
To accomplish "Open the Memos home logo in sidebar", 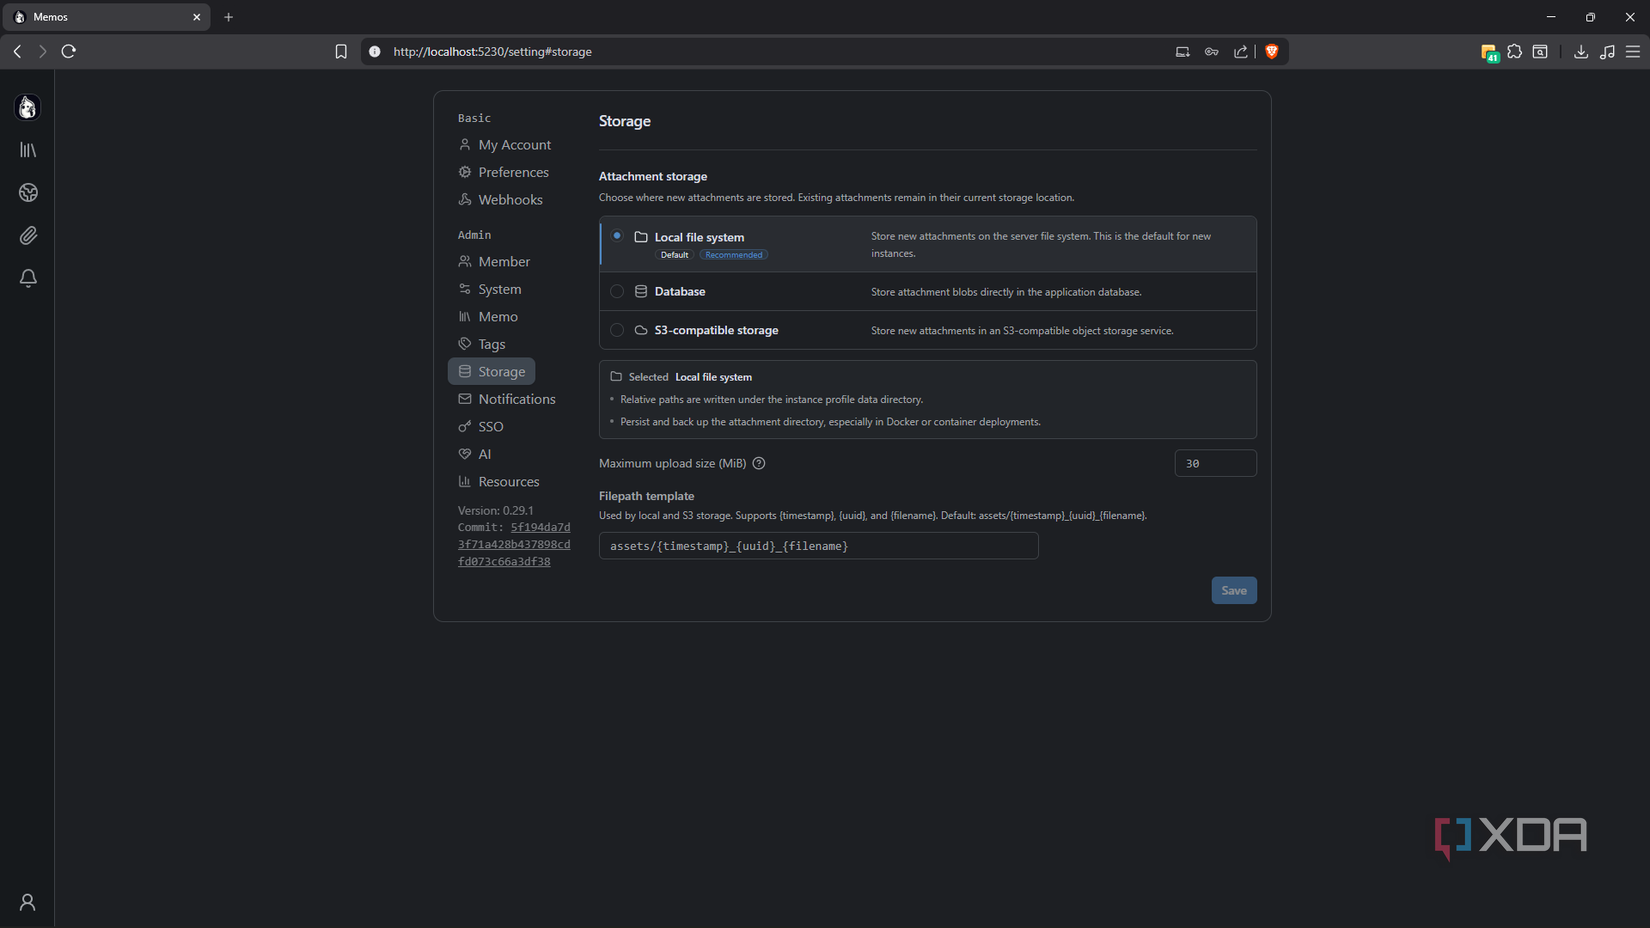I will (28, 107).
